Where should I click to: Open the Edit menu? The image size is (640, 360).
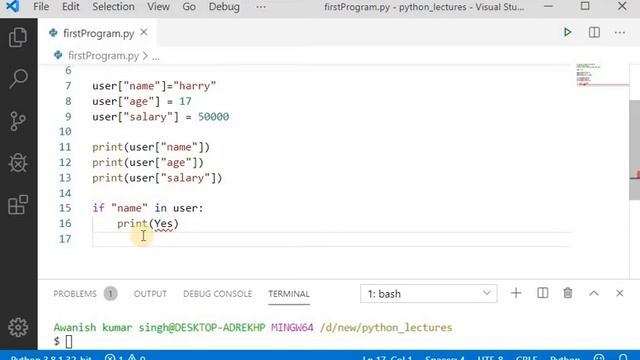[71, 7]
